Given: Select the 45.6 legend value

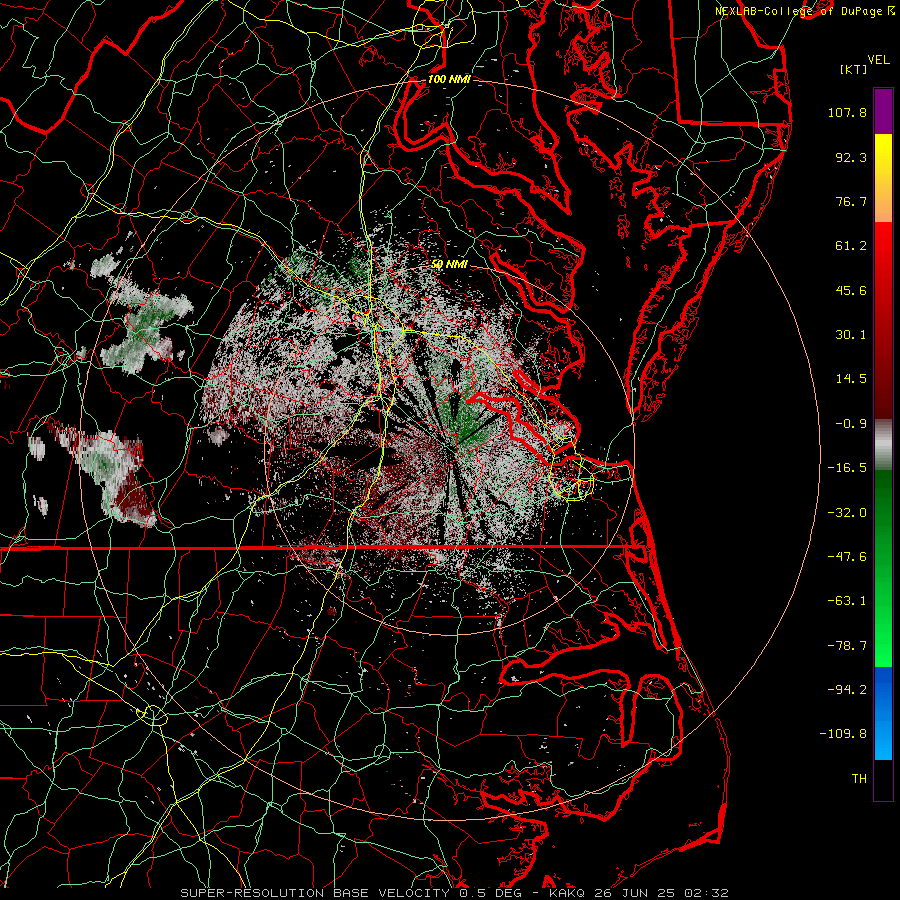Looking at the screenshot, I should (851, 290).
